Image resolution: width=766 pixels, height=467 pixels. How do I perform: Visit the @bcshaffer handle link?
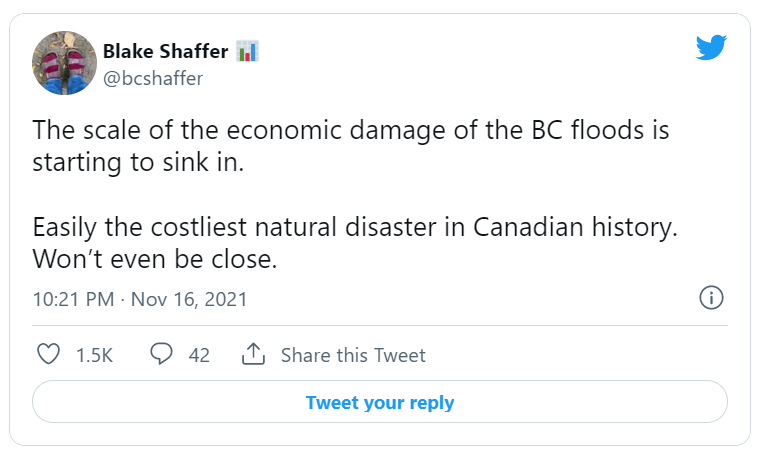pos(152,77)
